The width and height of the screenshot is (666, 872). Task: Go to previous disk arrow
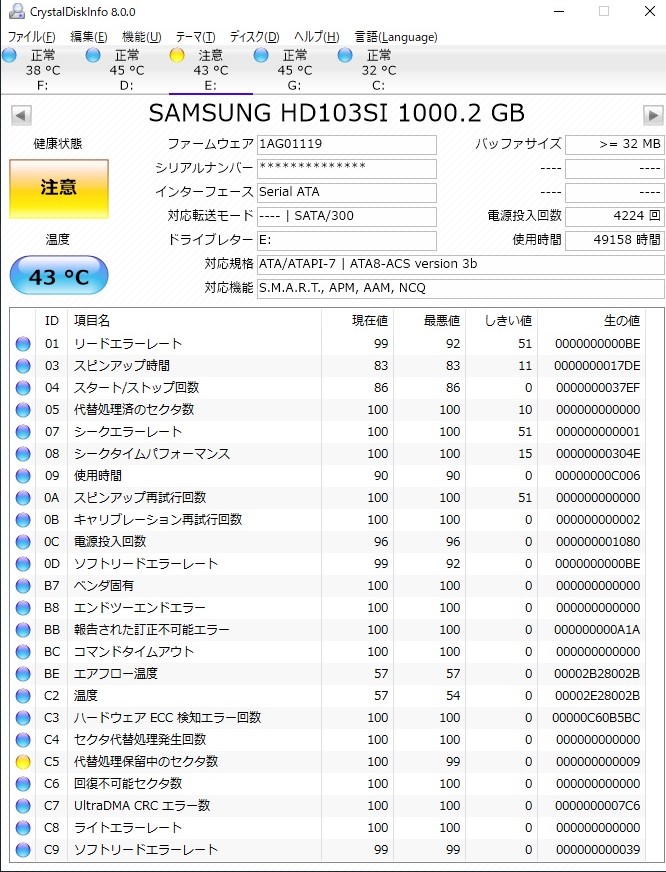tap(21, 115)
